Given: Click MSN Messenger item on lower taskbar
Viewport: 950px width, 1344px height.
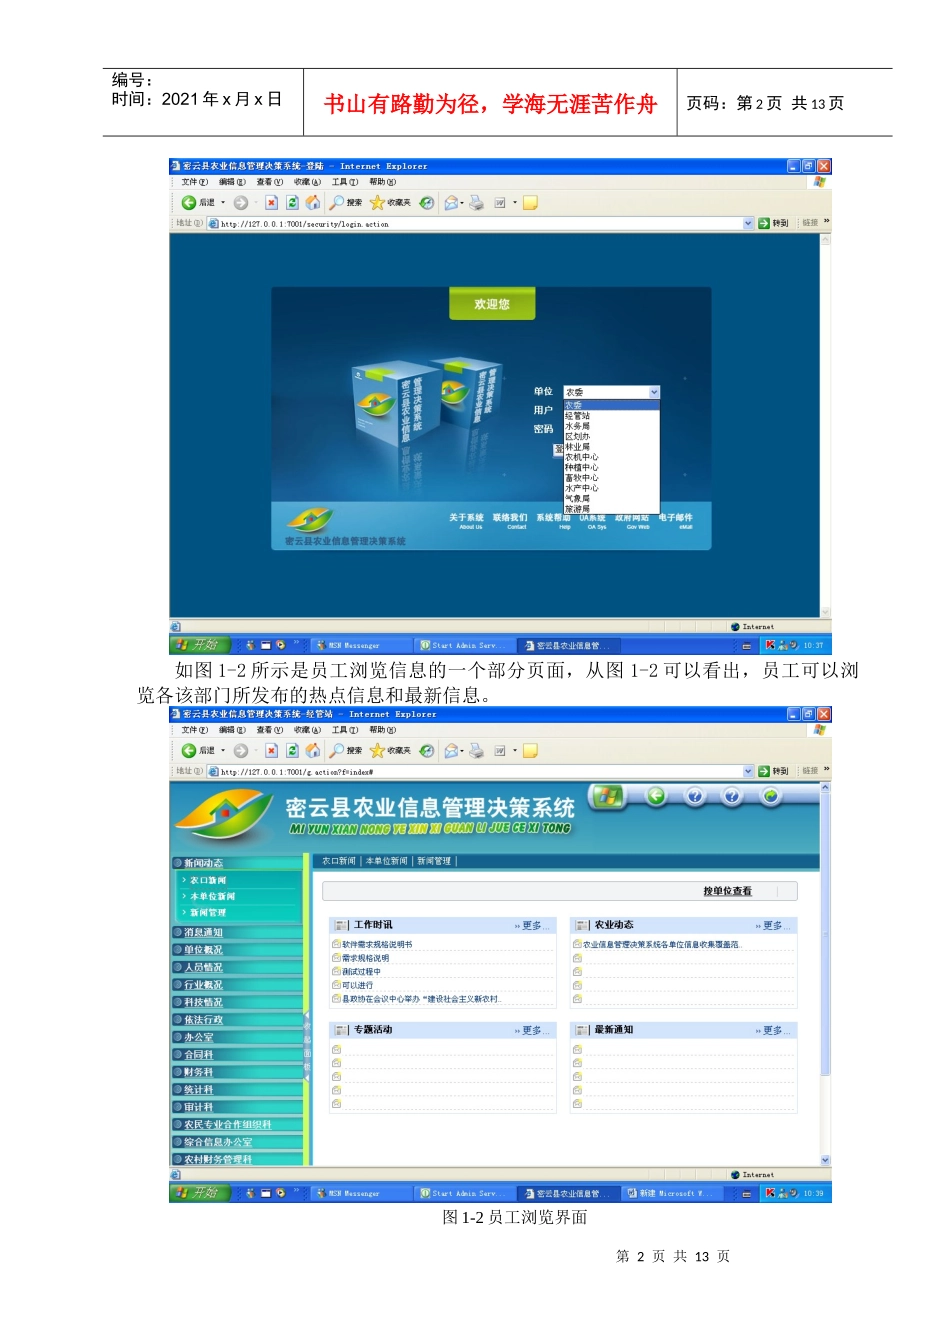Looking at the screenshot, I should [361, 1193].
